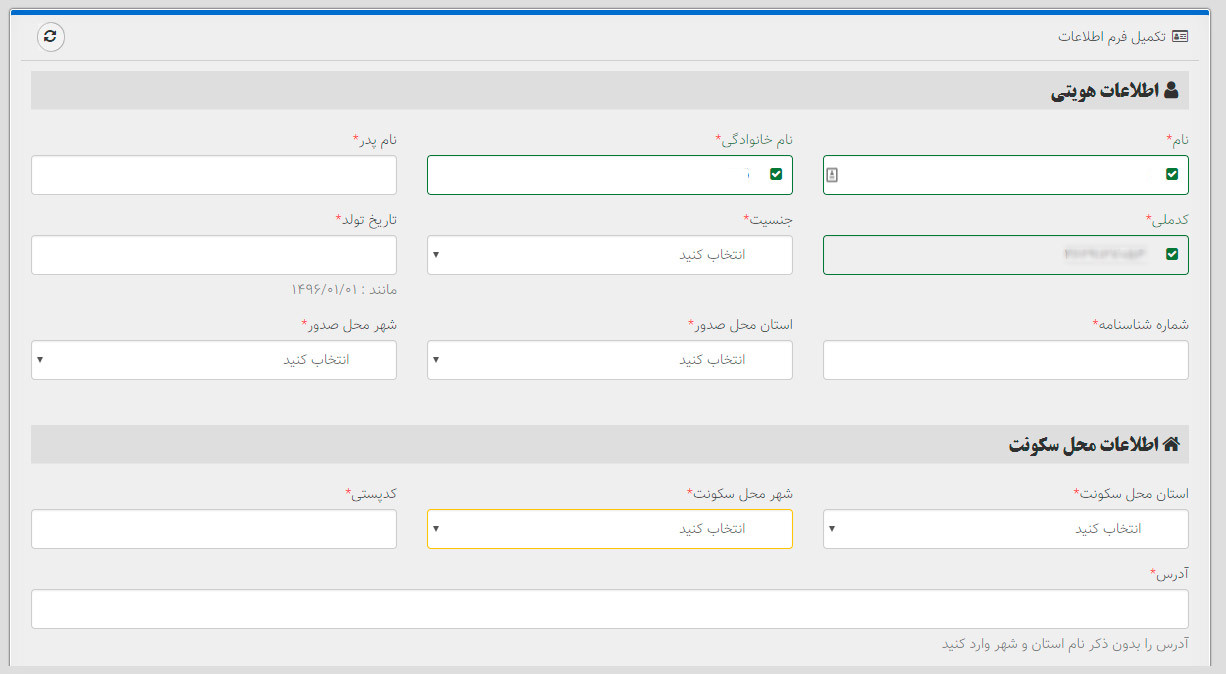
Task: Click the کدپستی input field
Action: click(213, 529)
